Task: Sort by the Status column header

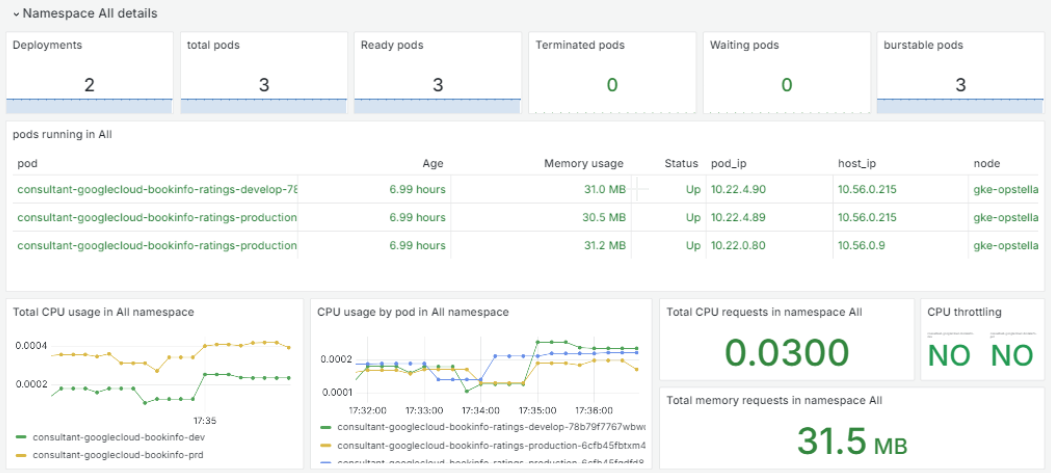Action: coord(682,163)
